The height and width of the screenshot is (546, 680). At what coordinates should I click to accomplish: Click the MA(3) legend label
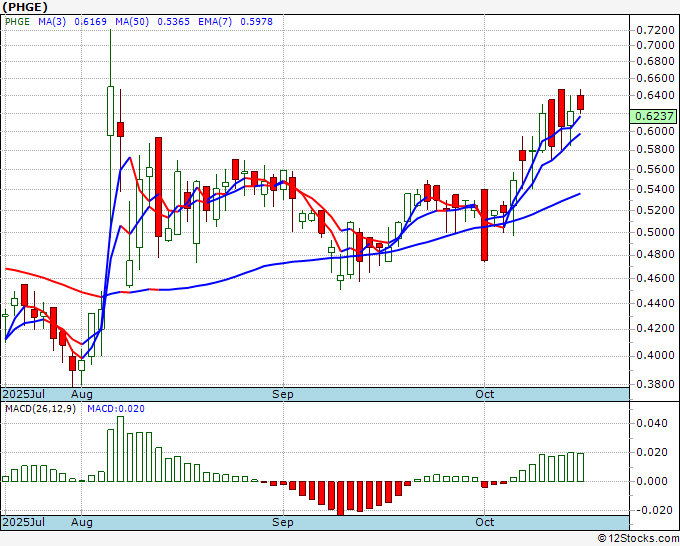coord(52,22)
